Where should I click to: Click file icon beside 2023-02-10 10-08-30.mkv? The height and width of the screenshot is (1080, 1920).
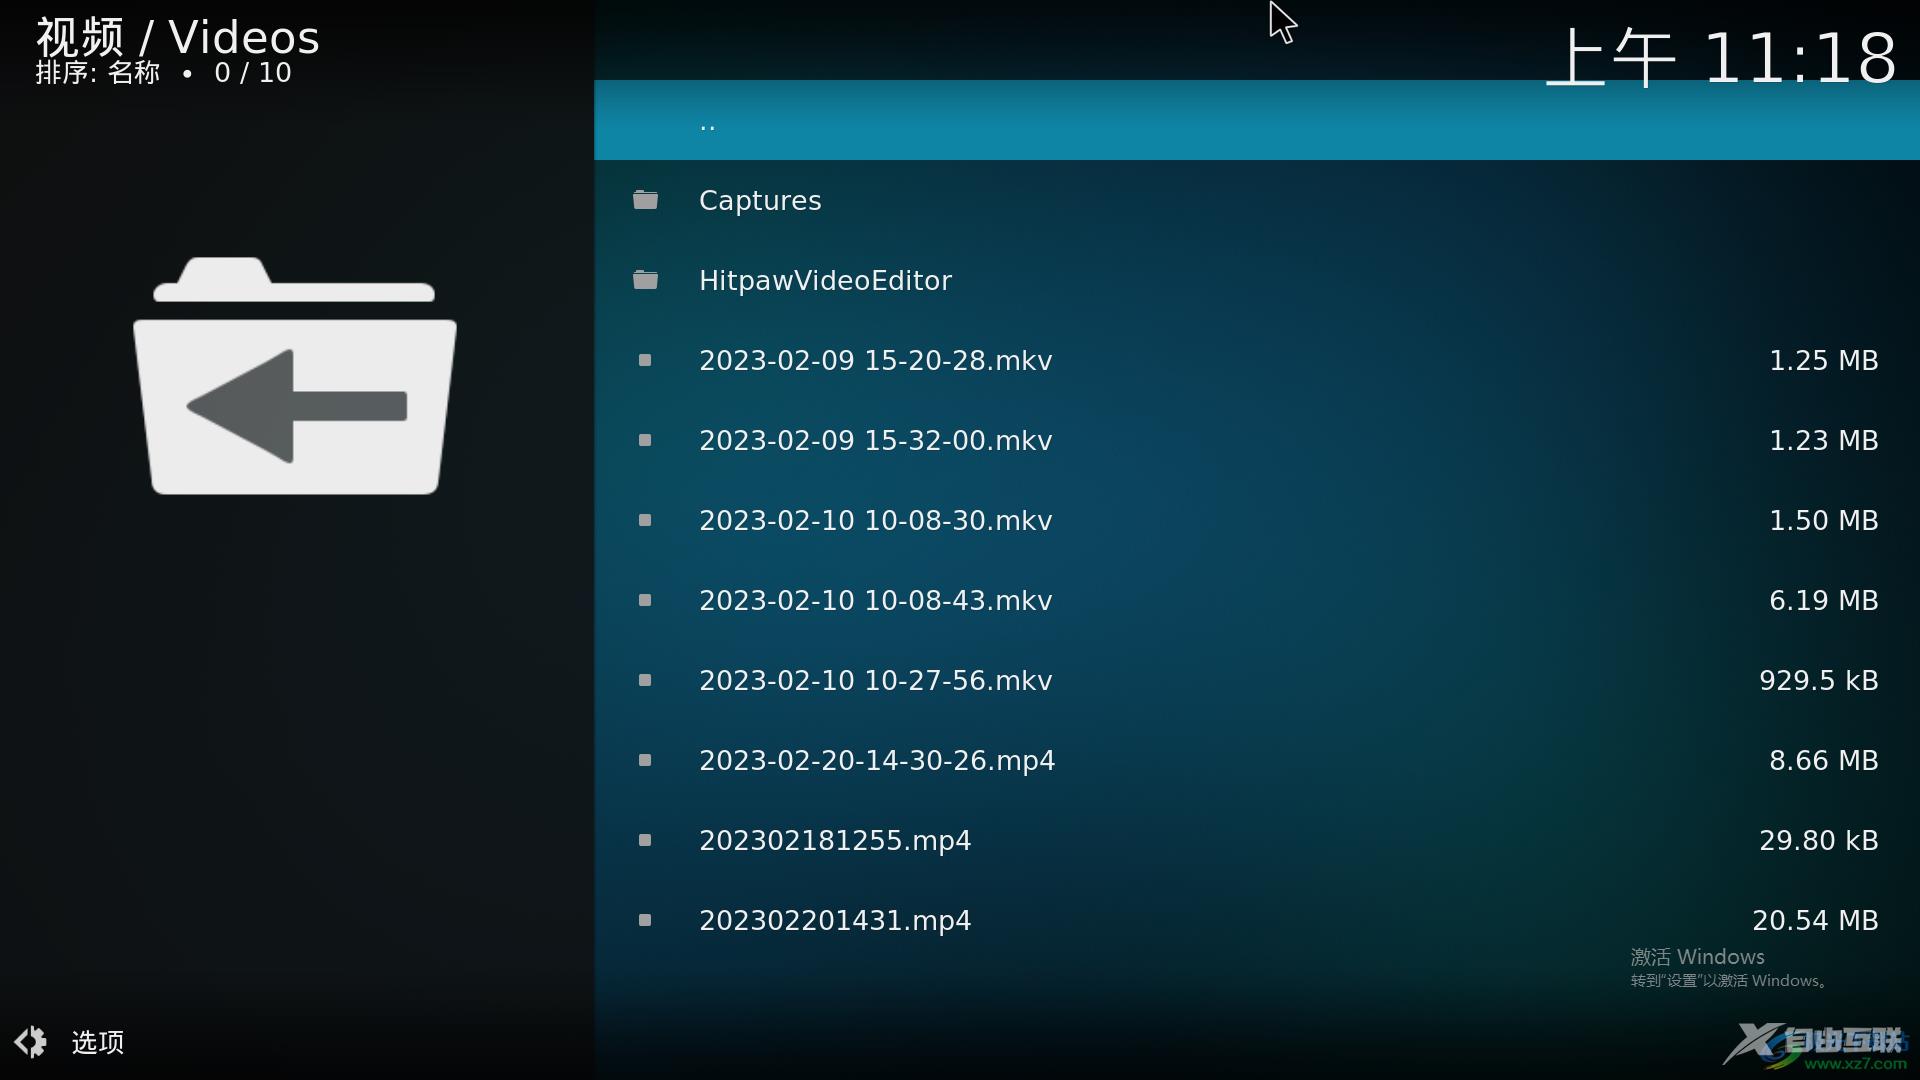point(645,520)
